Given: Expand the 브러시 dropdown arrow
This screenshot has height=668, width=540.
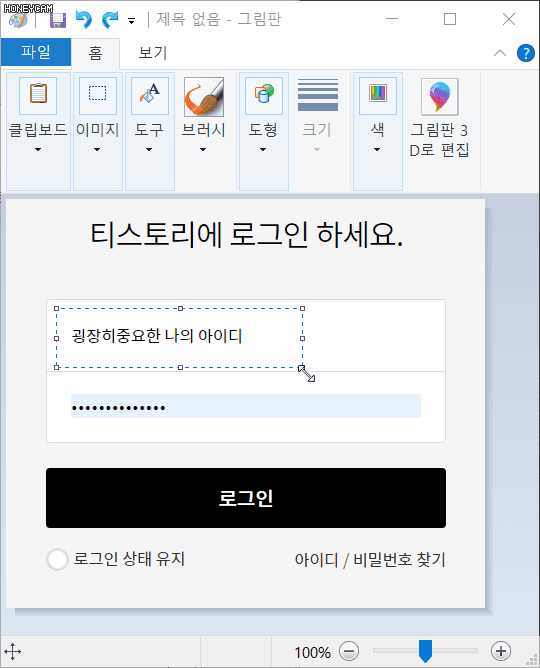Looking at the screenshot, I should 203,150.
